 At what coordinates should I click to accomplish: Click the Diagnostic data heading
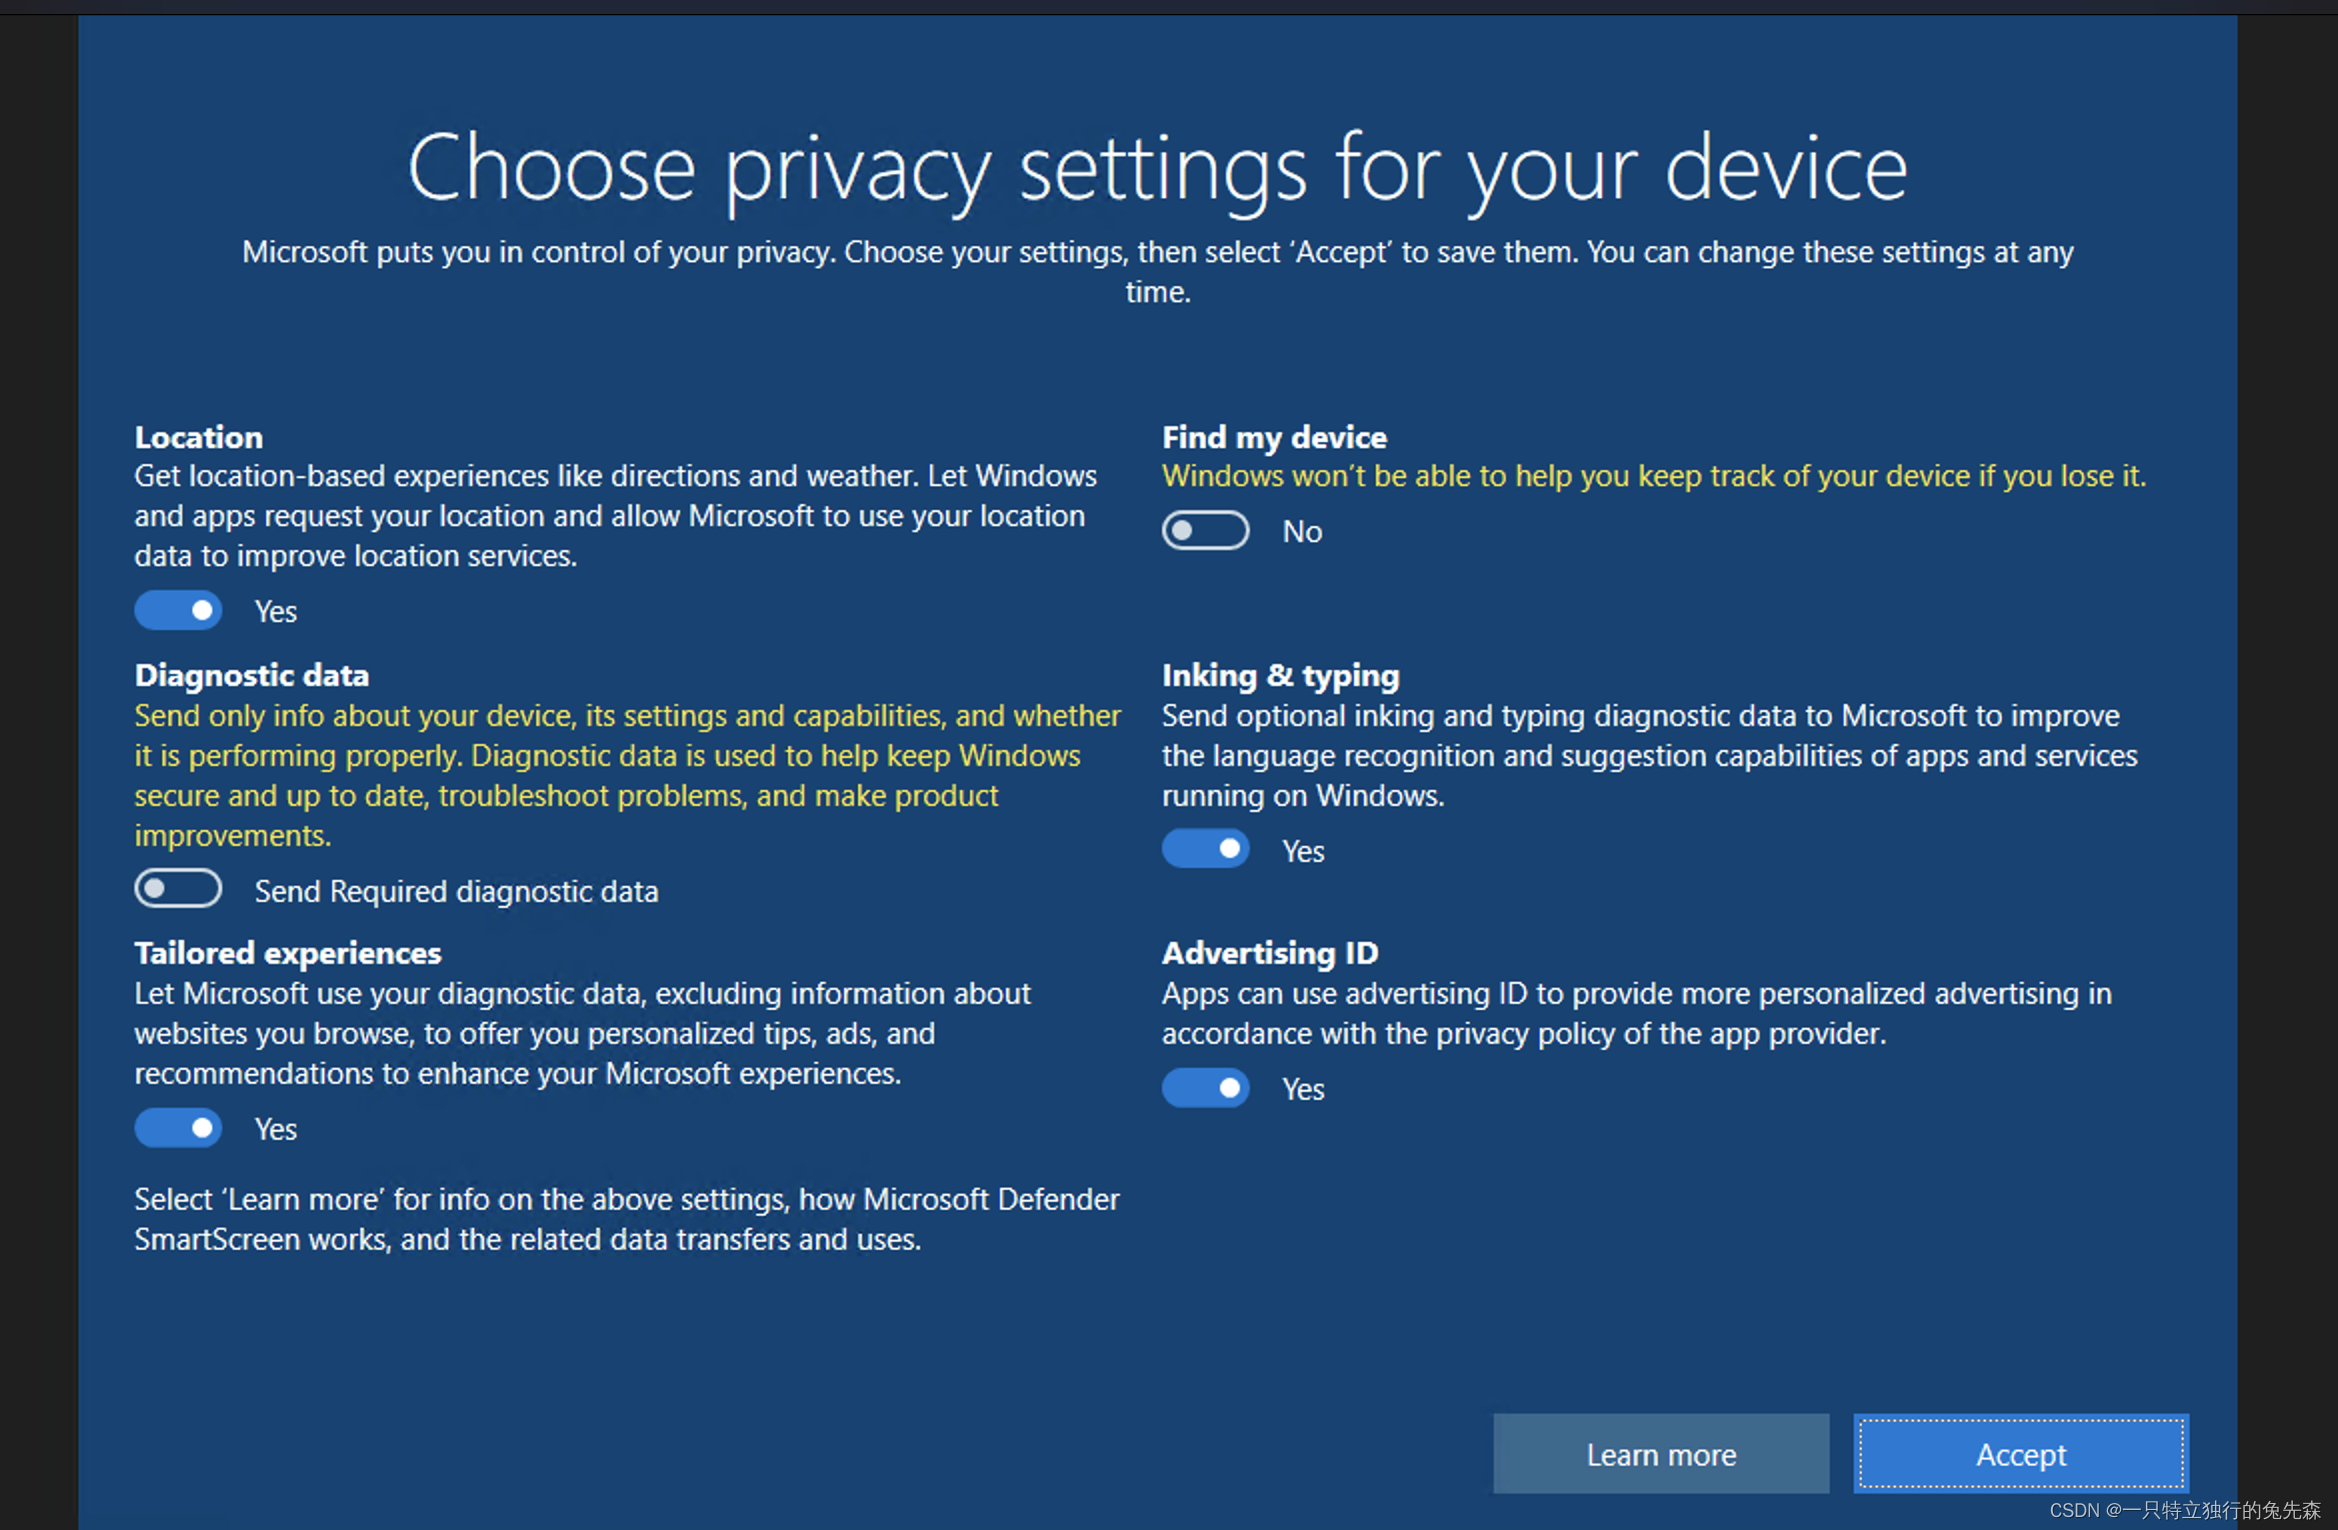[252, 675]
